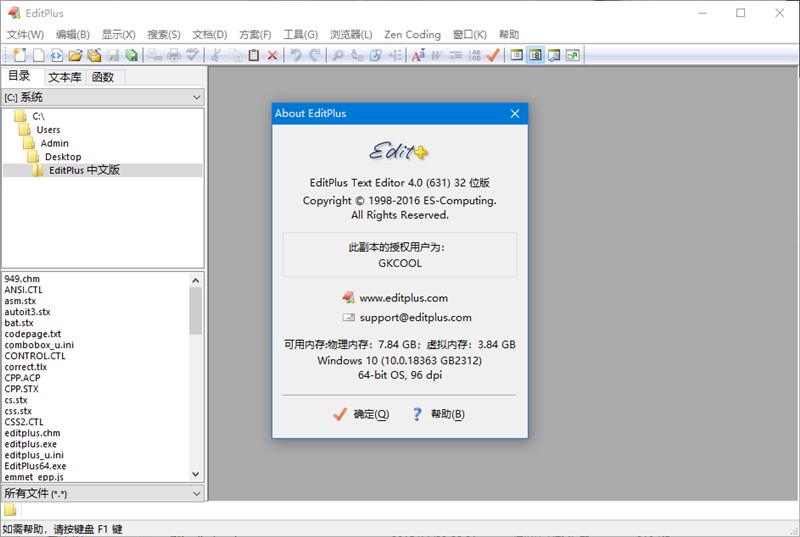800x537 pixels.
Task: Open the 显示(X) menu
Action: pyautogui.click(x=118, y=34)
